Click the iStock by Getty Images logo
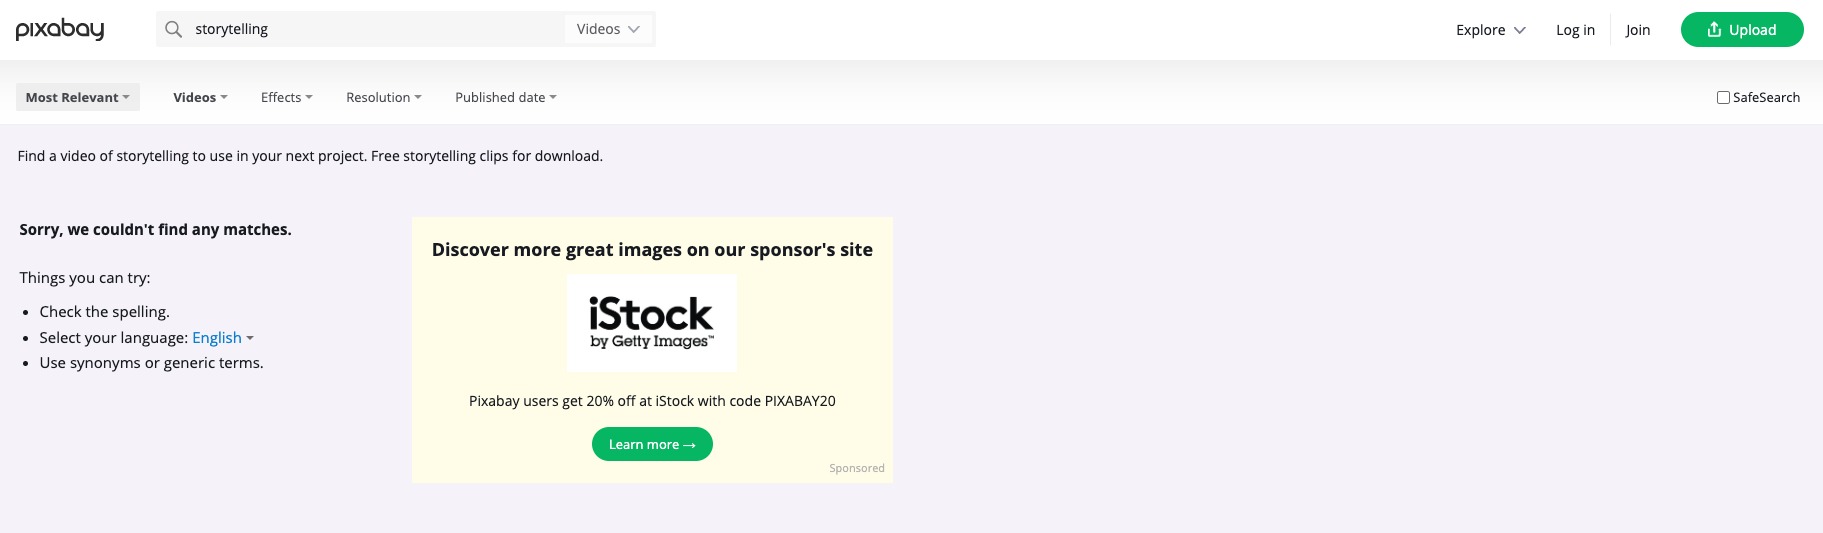 click(x=652, y=323)
